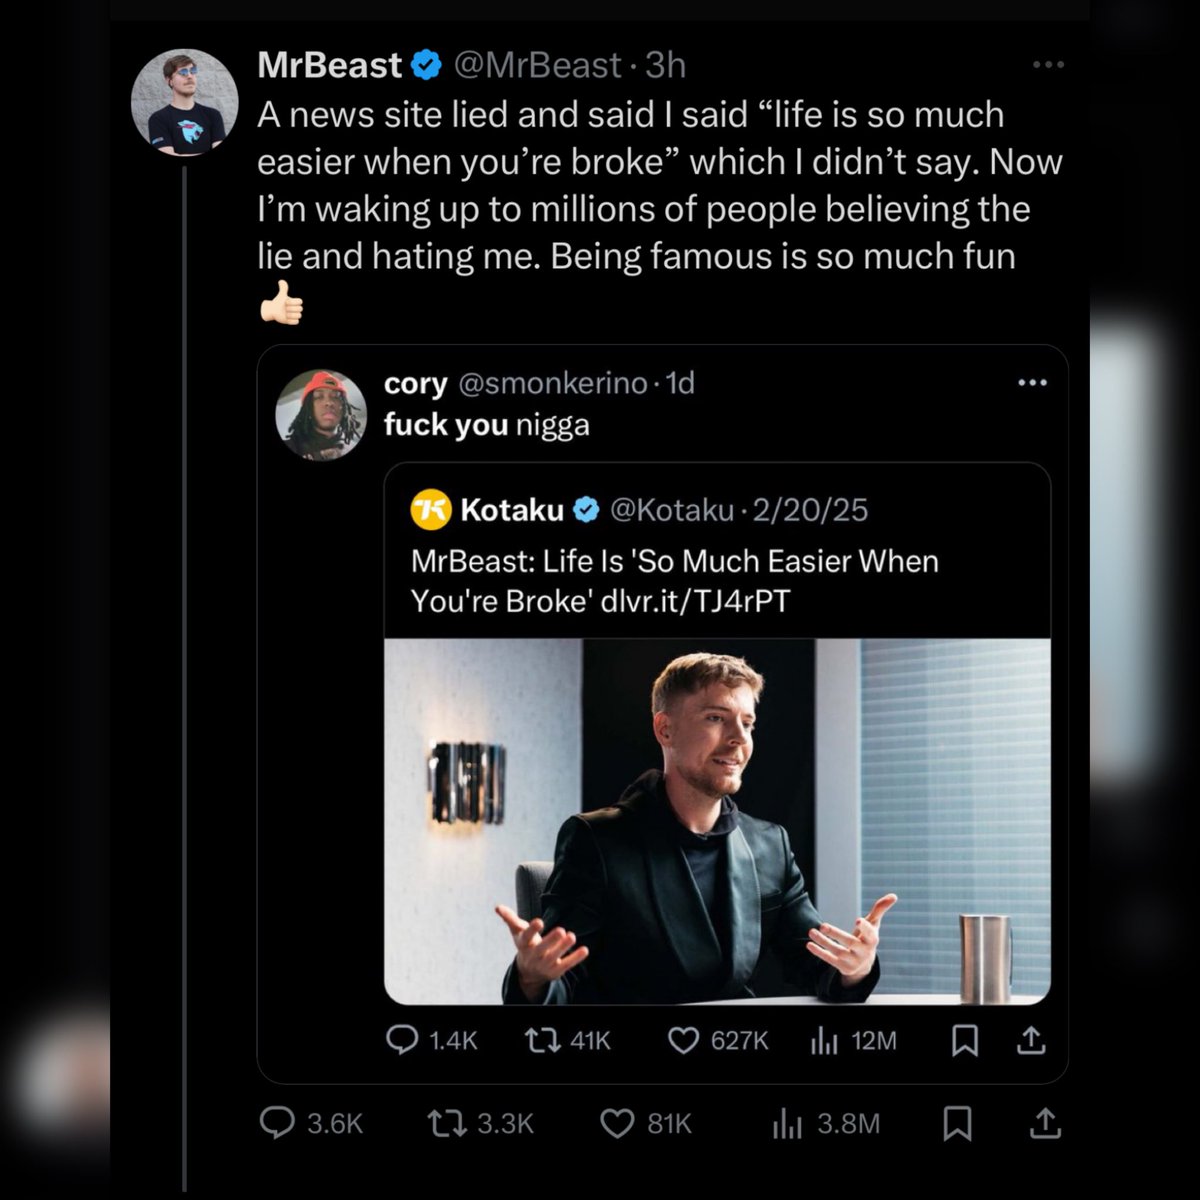Viewport: 1200px width, 1200px height.
Task: Share cory's quoted tweet
Action: point(1031,1041)
